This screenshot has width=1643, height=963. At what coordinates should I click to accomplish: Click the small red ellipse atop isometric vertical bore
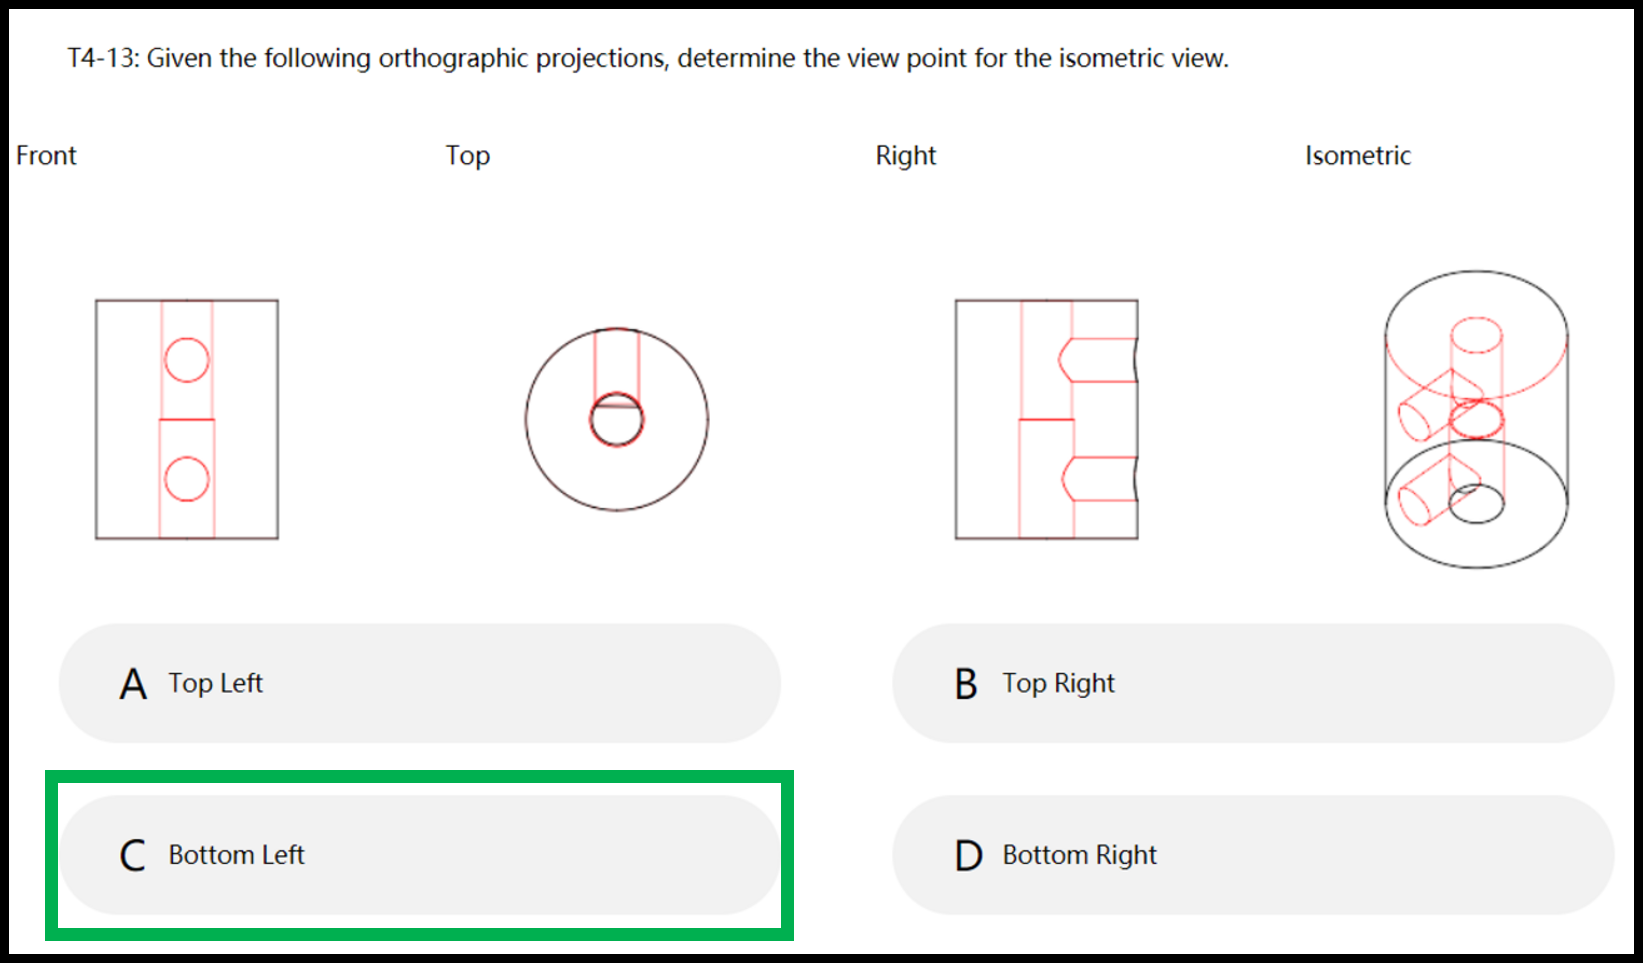(1476, 335)
